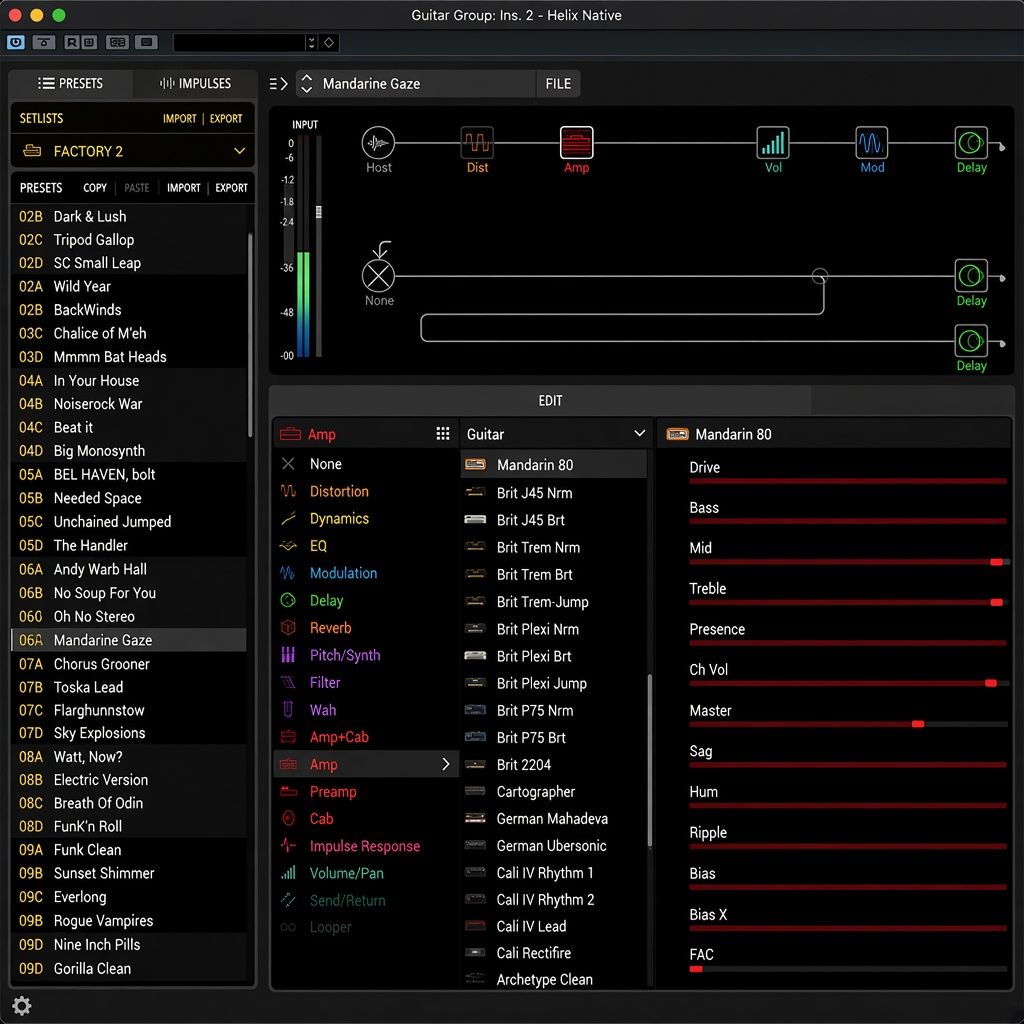Toggle plugin bypass power button in host toolbar

tap(16, 42)
